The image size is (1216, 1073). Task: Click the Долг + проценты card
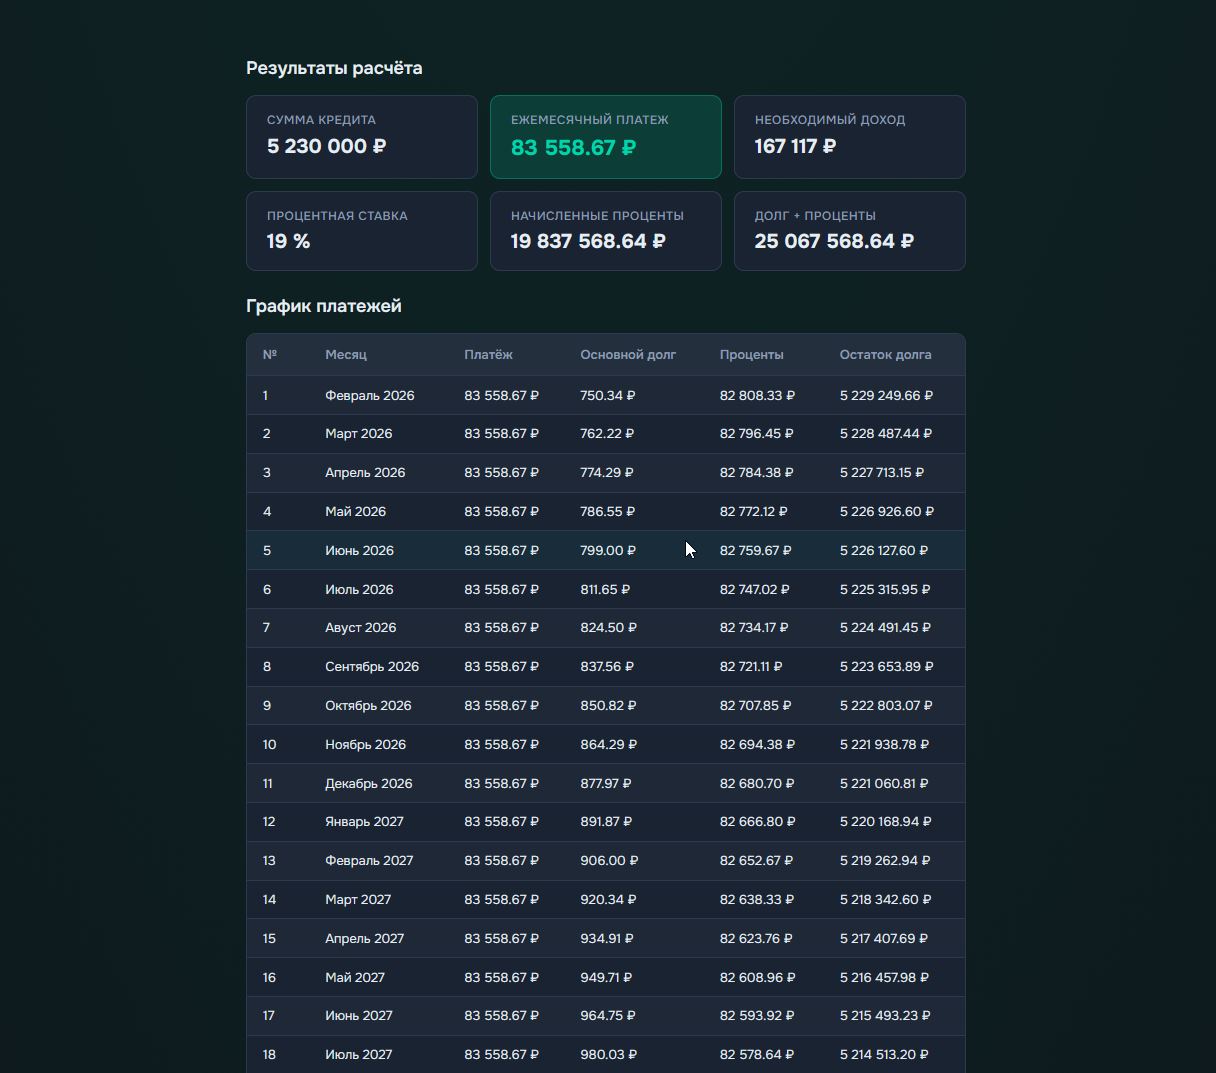849,231
